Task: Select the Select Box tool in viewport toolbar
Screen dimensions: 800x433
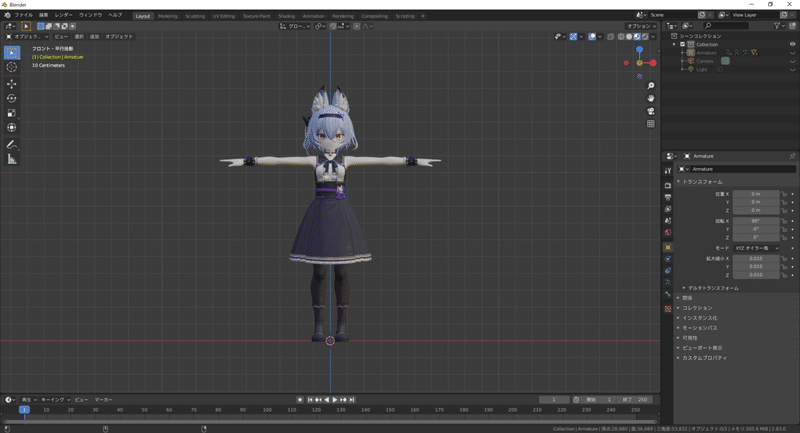Action: 12,53
